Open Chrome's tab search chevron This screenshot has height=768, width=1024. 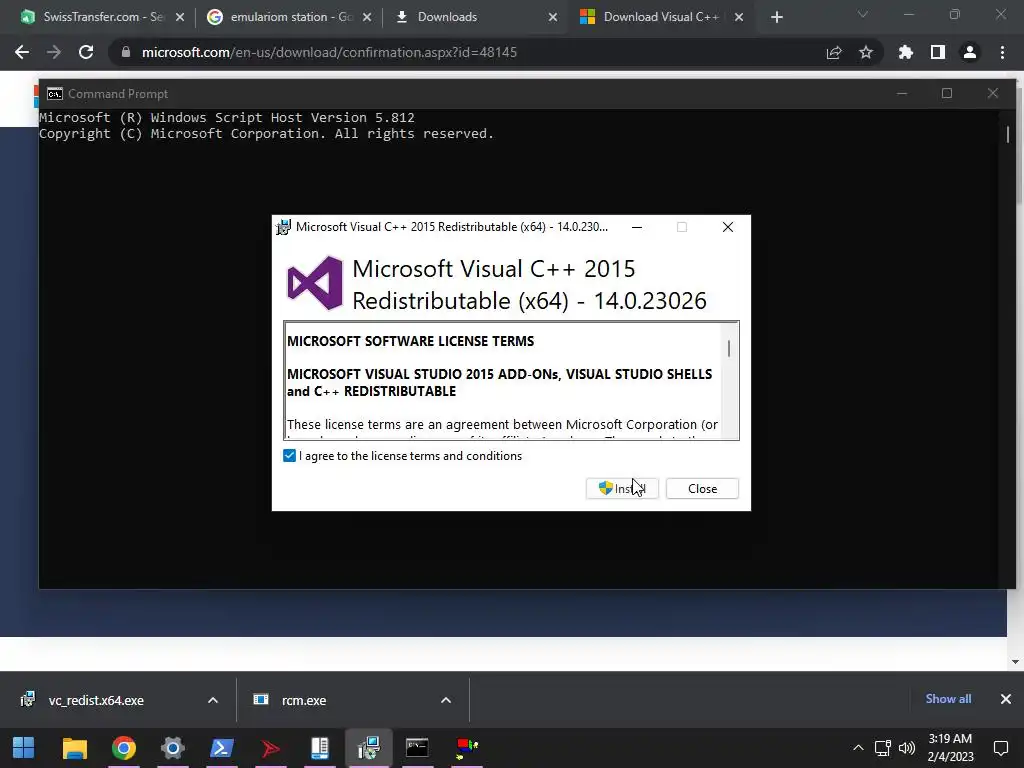(x=863, y=14)
